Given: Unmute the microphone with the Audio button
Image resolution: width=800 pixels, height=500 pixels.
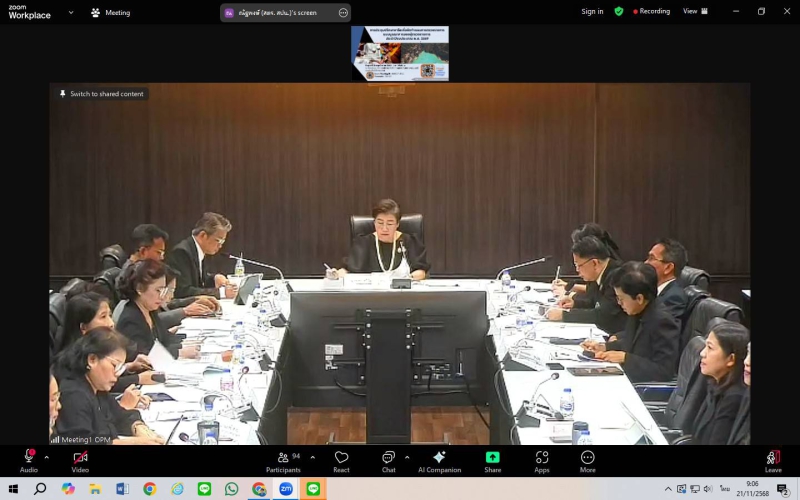Looking at the screenshot, I should pos(29,459).
